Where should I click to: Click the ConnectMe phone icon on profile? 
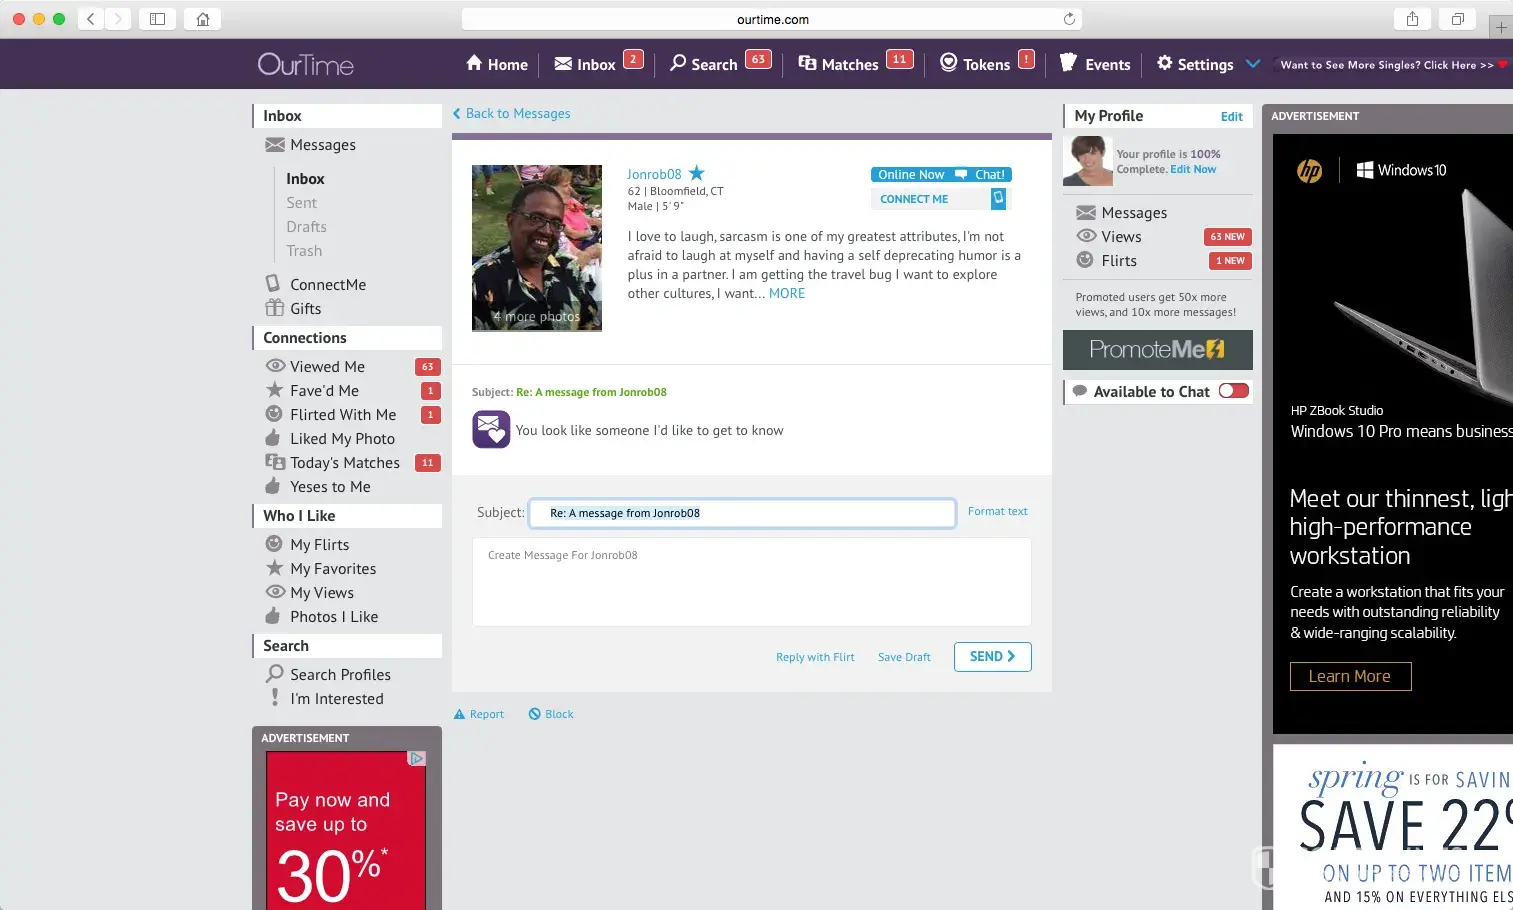[x=997, y=199]
